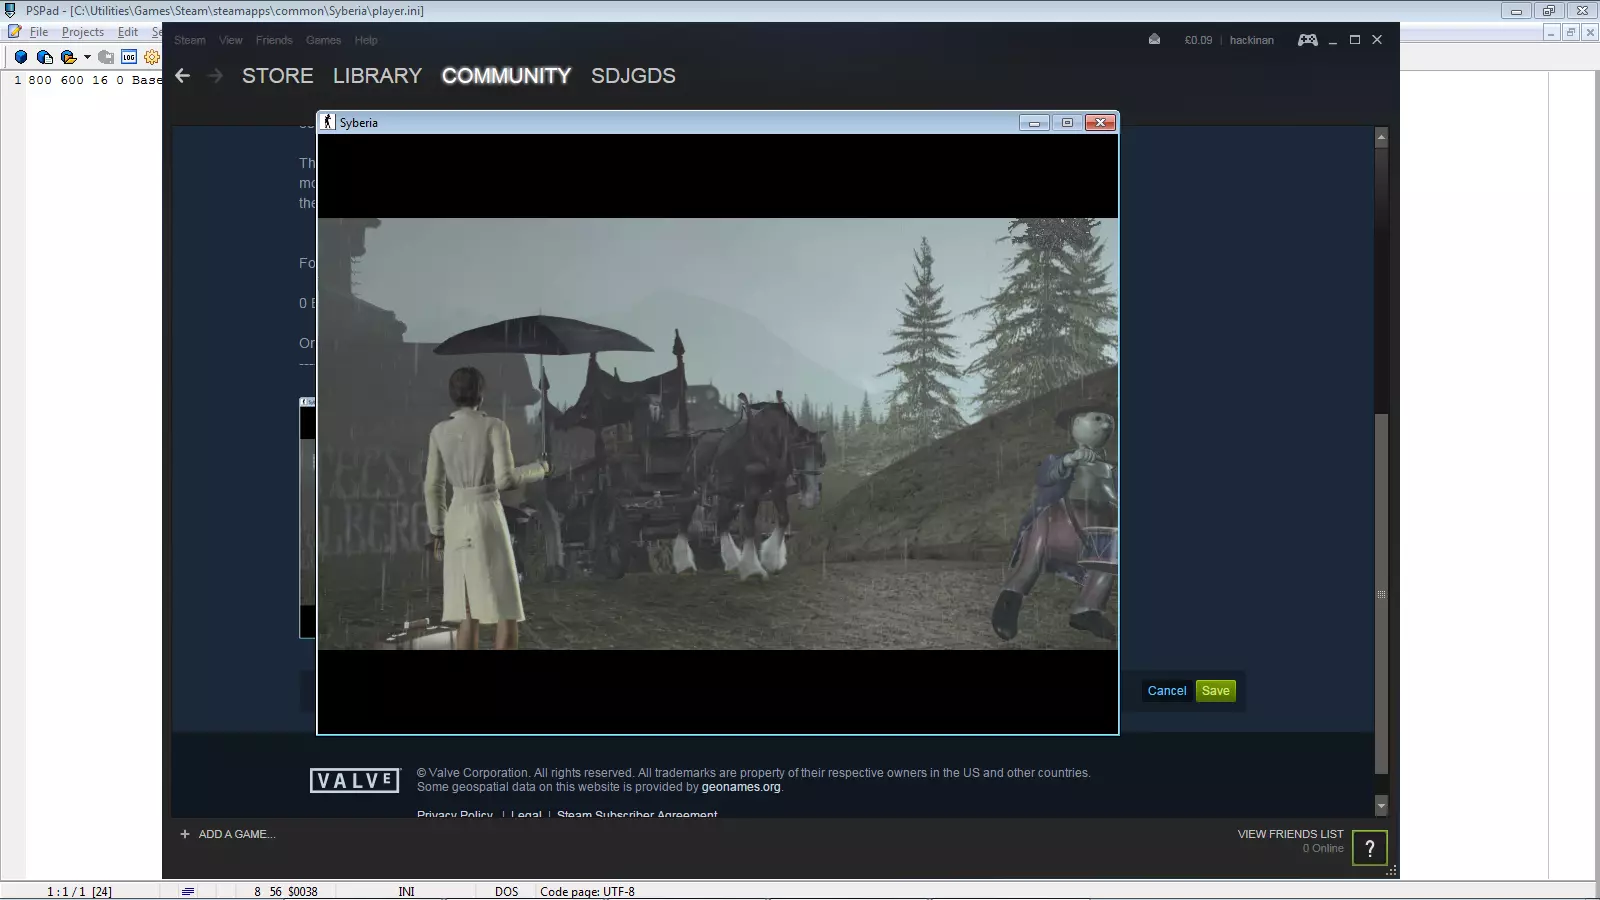Open Steam inbox envelope icon

[x=1154, y=40]
